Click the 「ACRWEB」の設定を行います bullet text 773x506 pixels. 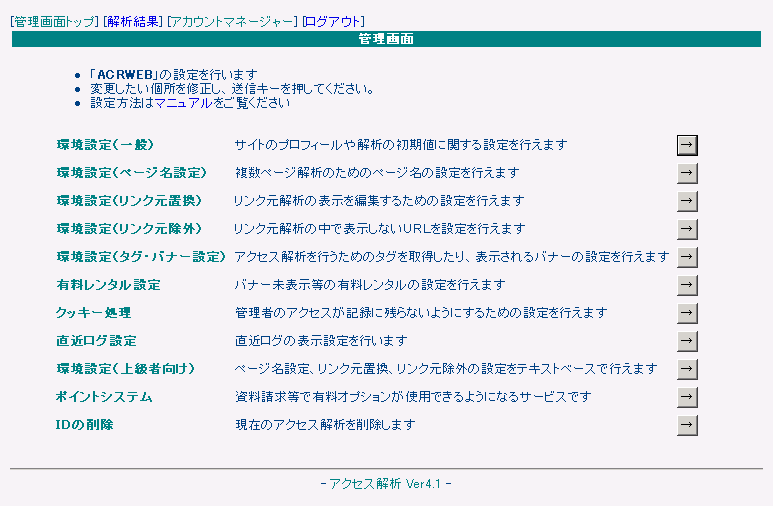[174, 75]
